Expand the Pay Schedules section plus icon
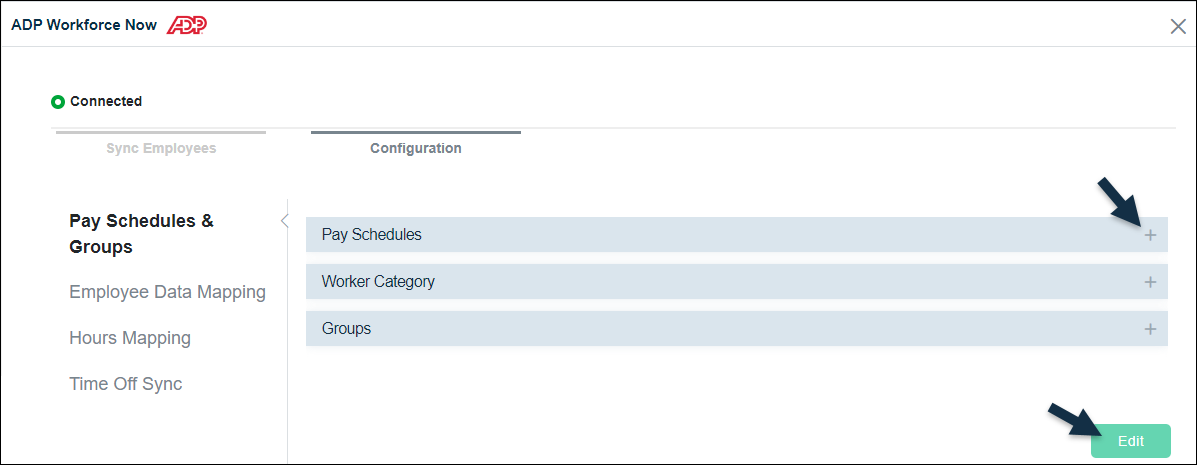This screenshot has height=465, width=1197. pos(1150,235)
